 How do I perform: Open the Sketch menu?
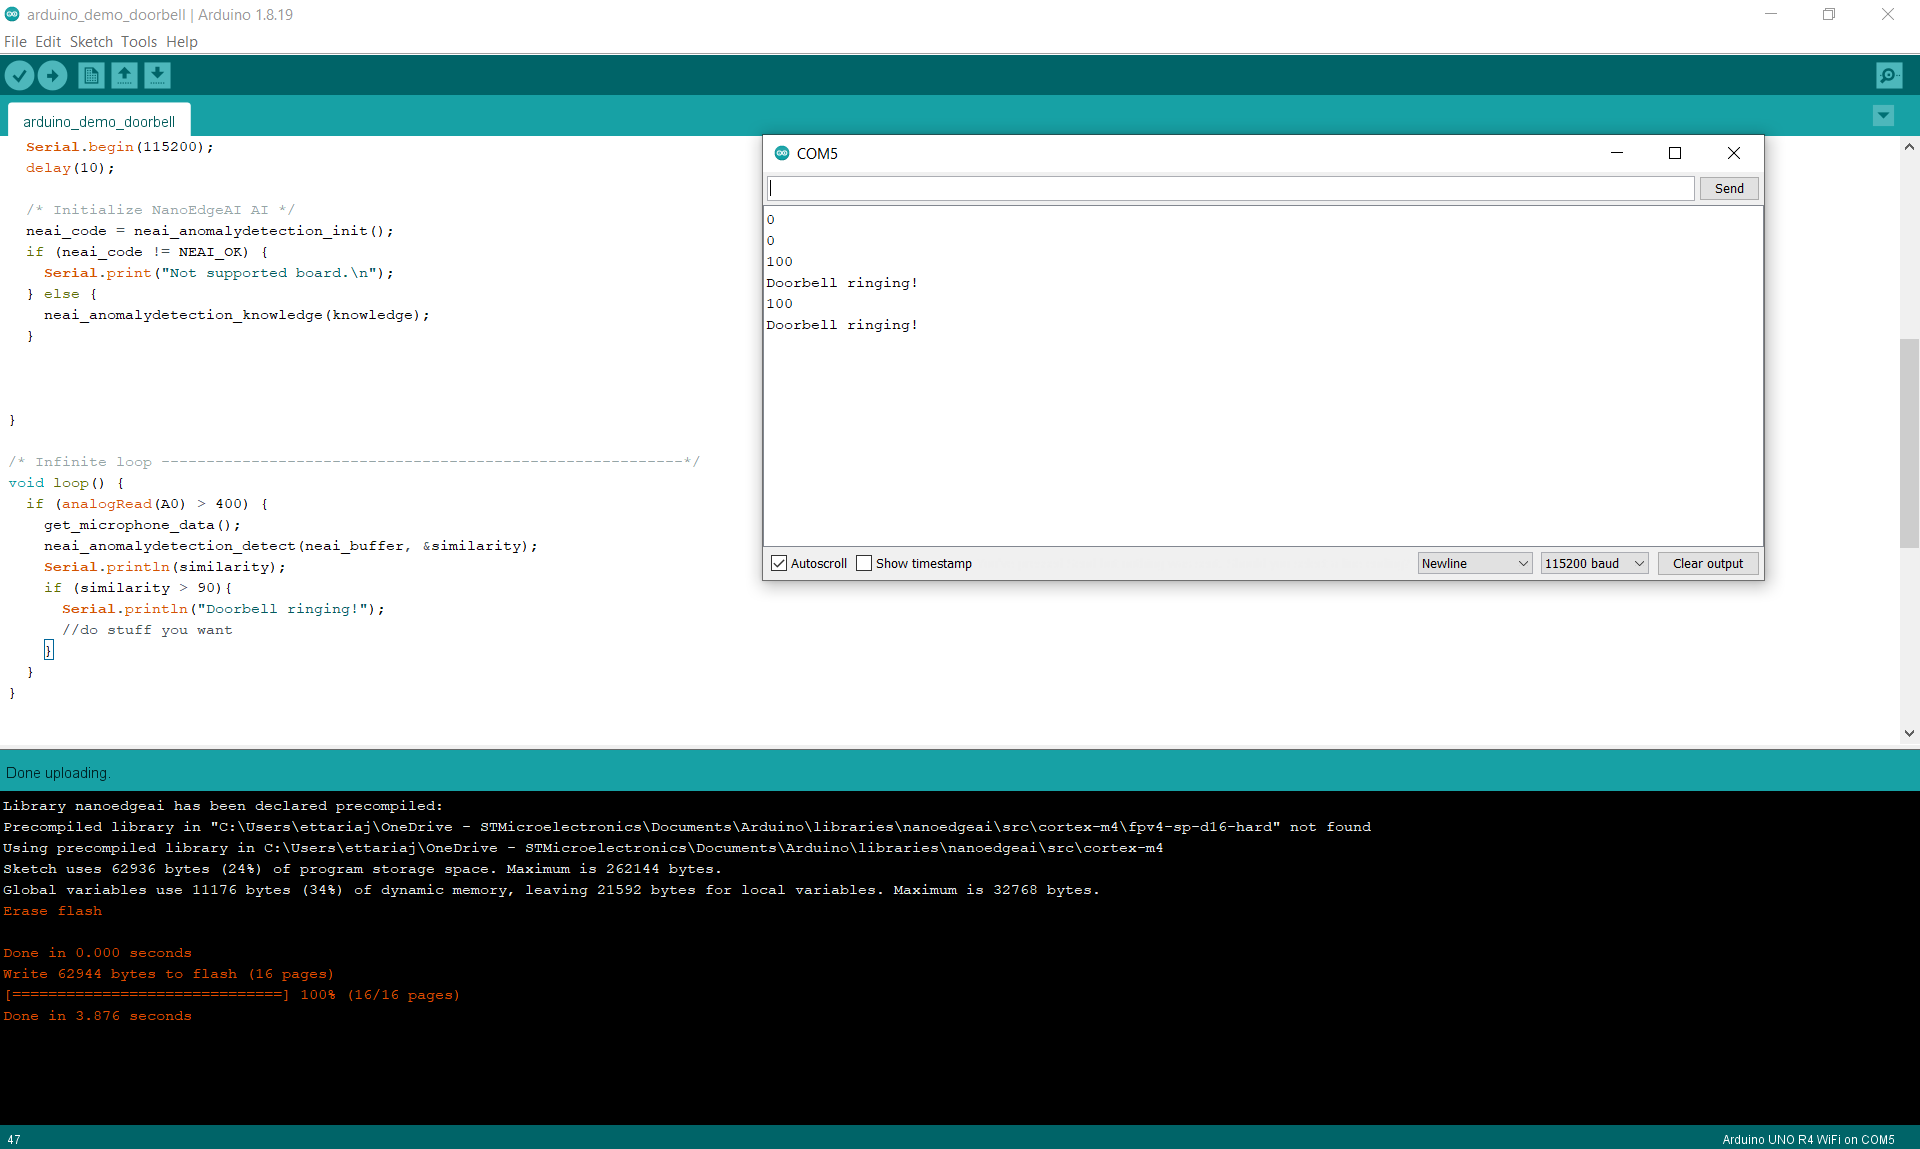coord(91,42)
